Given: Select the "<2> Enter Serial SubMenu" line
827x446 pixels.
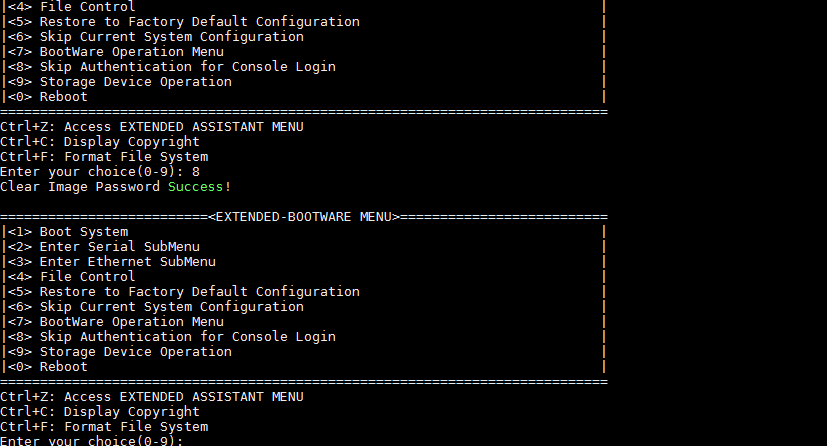Looking at the screenshot, I should (104, 247).
